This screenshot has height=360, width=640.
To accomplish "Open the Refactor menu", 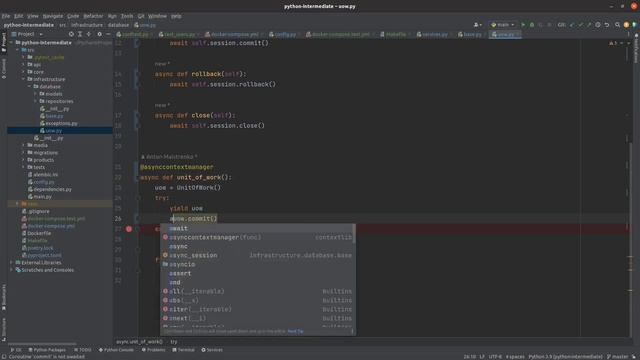I will 93,16.
